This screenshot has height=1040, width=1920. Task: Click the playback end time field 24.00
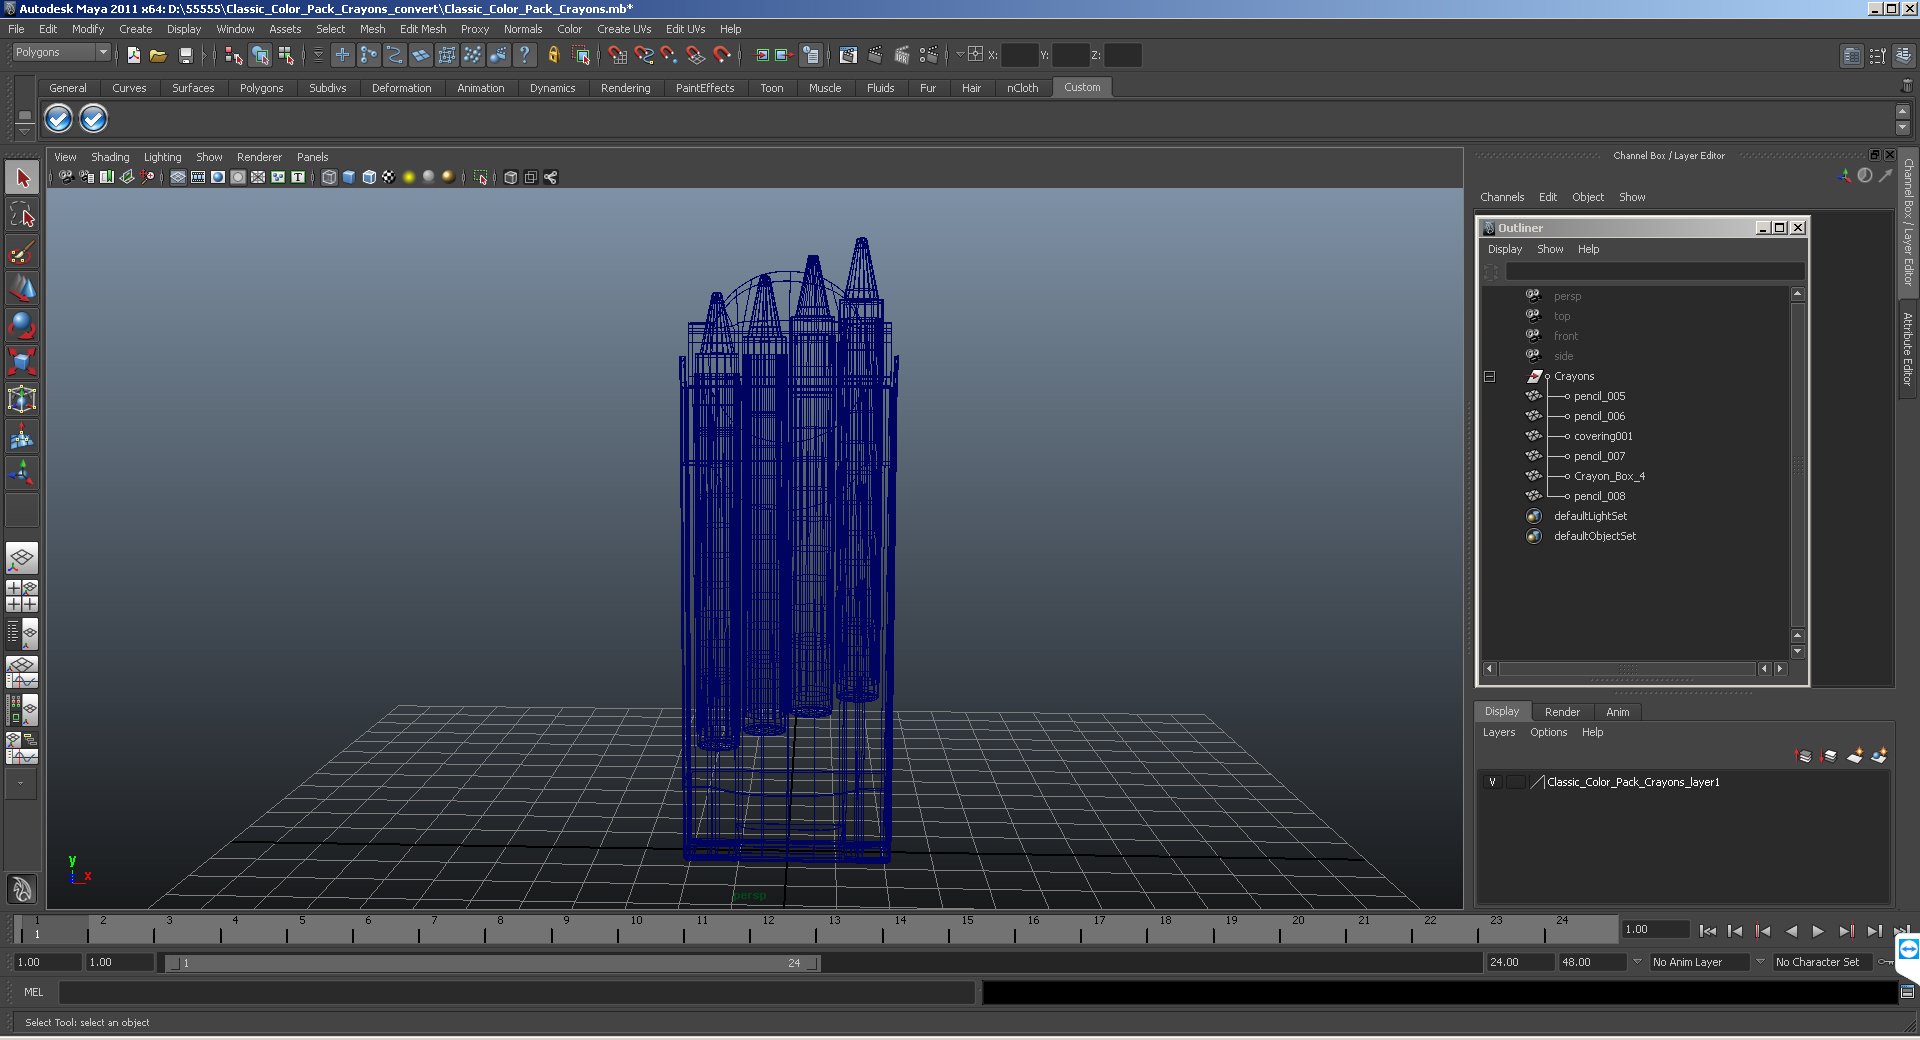(x=1519, y=962)
